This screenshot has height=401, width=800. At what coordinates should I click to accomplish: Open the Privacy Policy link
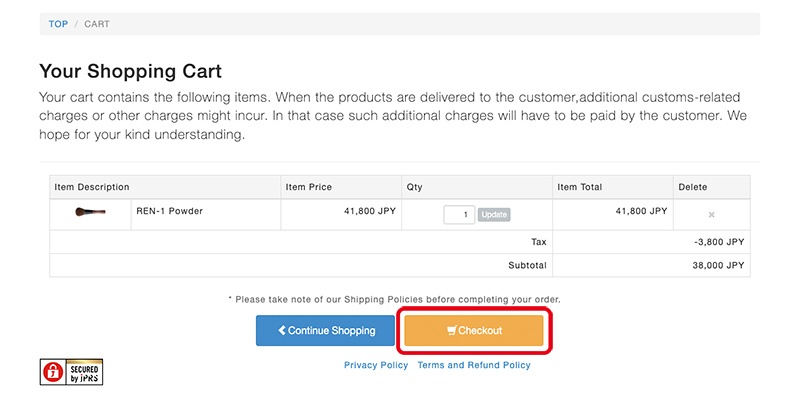(x=376, y=365)
